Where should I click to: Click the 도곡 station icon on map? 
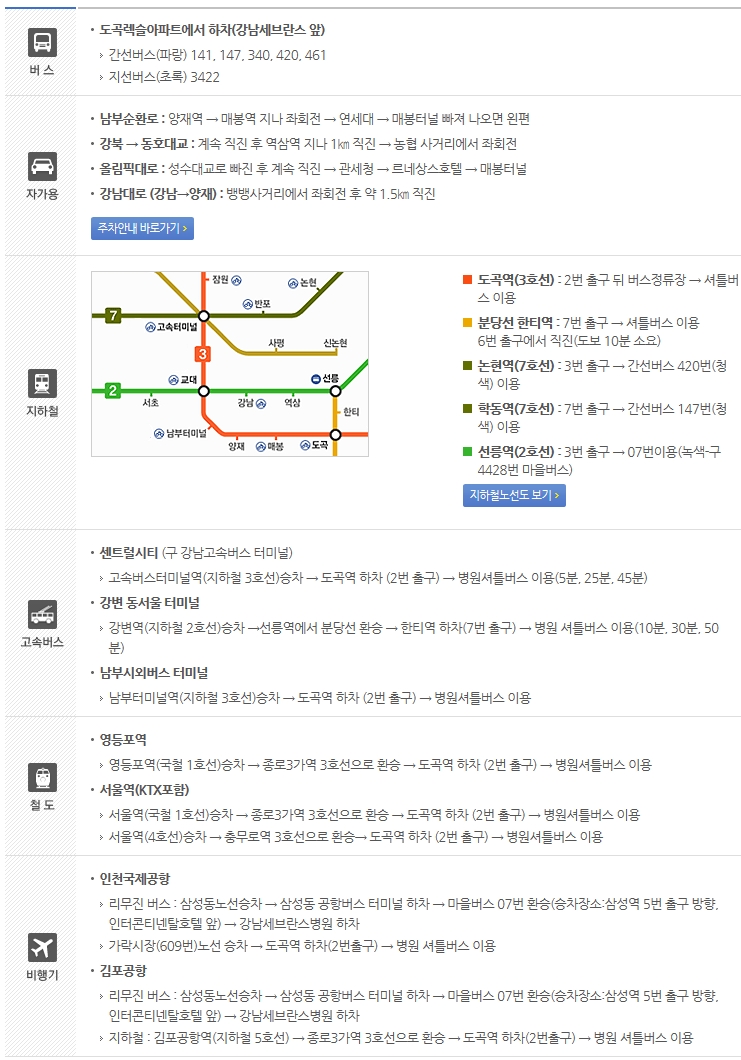pyautogui.click(x=306, y=445)
